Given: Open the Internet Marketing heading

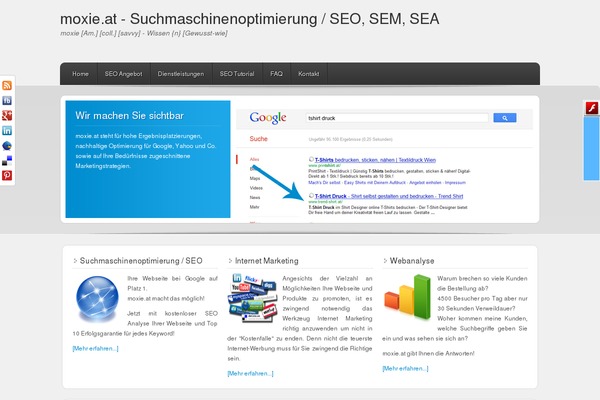Looking at the screenshot, I should 266,261.
